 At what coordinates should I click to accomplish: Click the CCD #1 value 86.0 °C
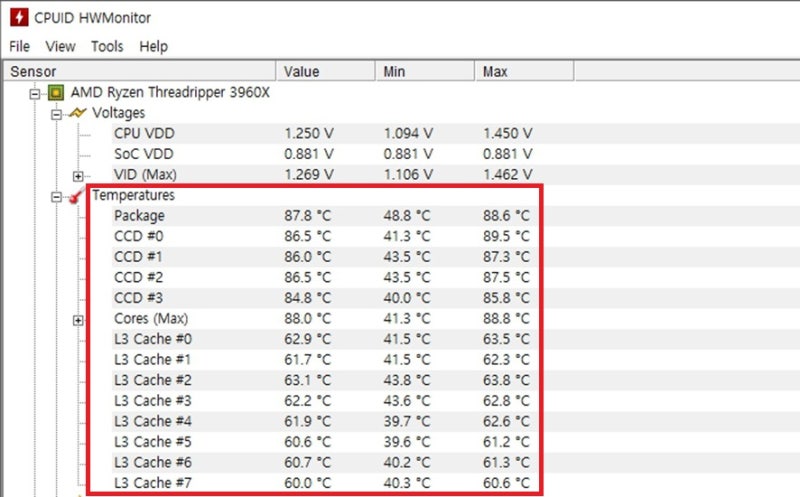pyautogui.click(x=308, y=257)
